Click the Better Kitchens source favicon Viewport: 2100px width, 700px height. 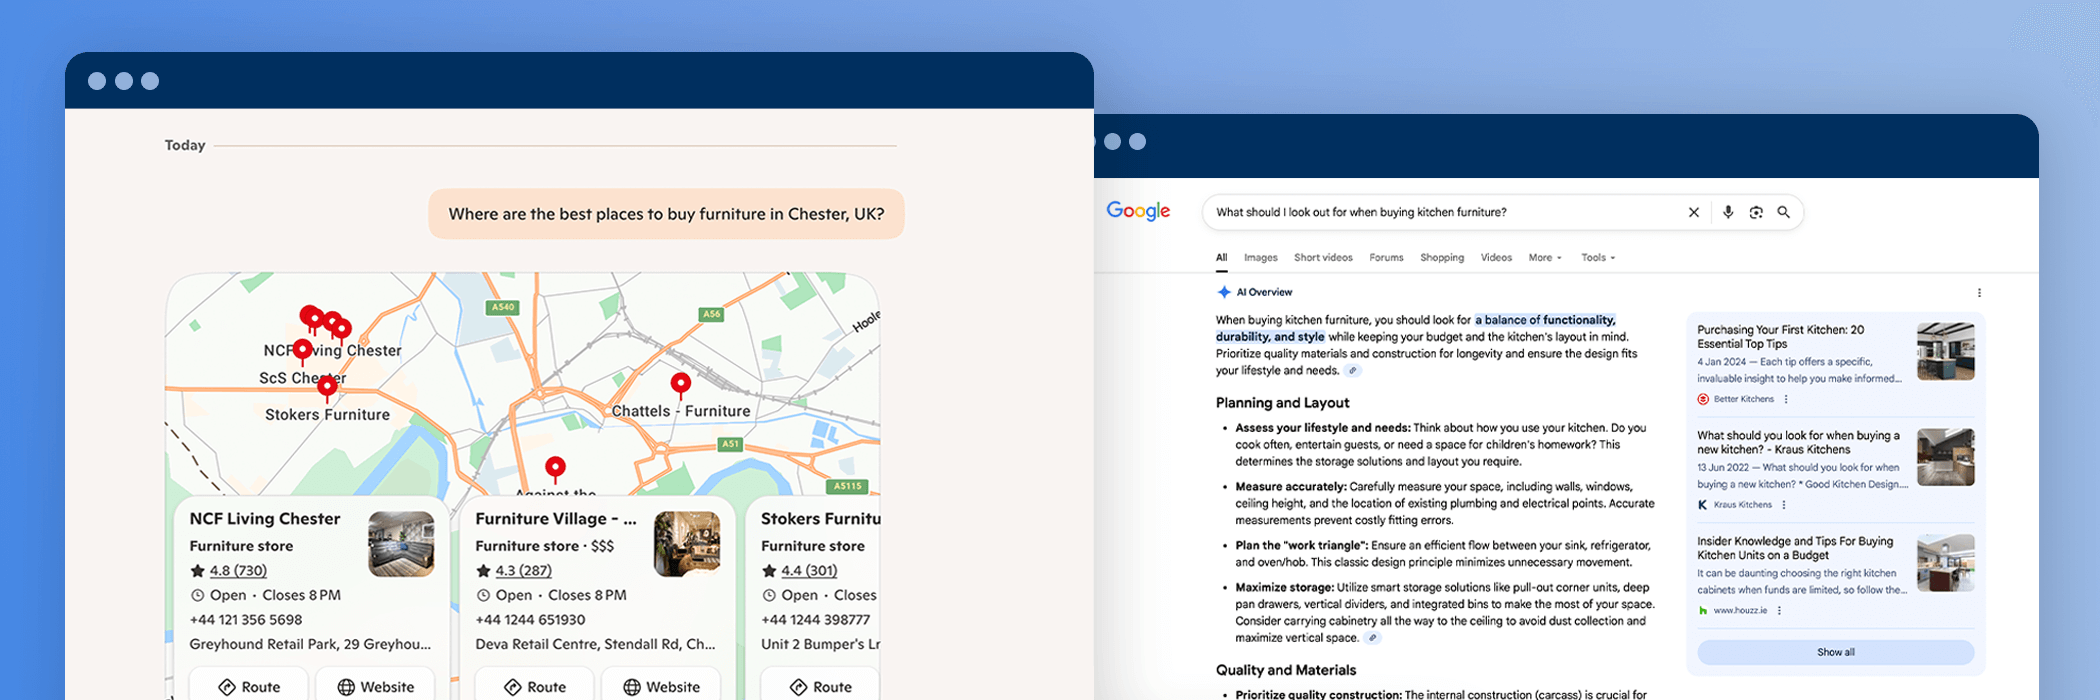[1703, 399]
